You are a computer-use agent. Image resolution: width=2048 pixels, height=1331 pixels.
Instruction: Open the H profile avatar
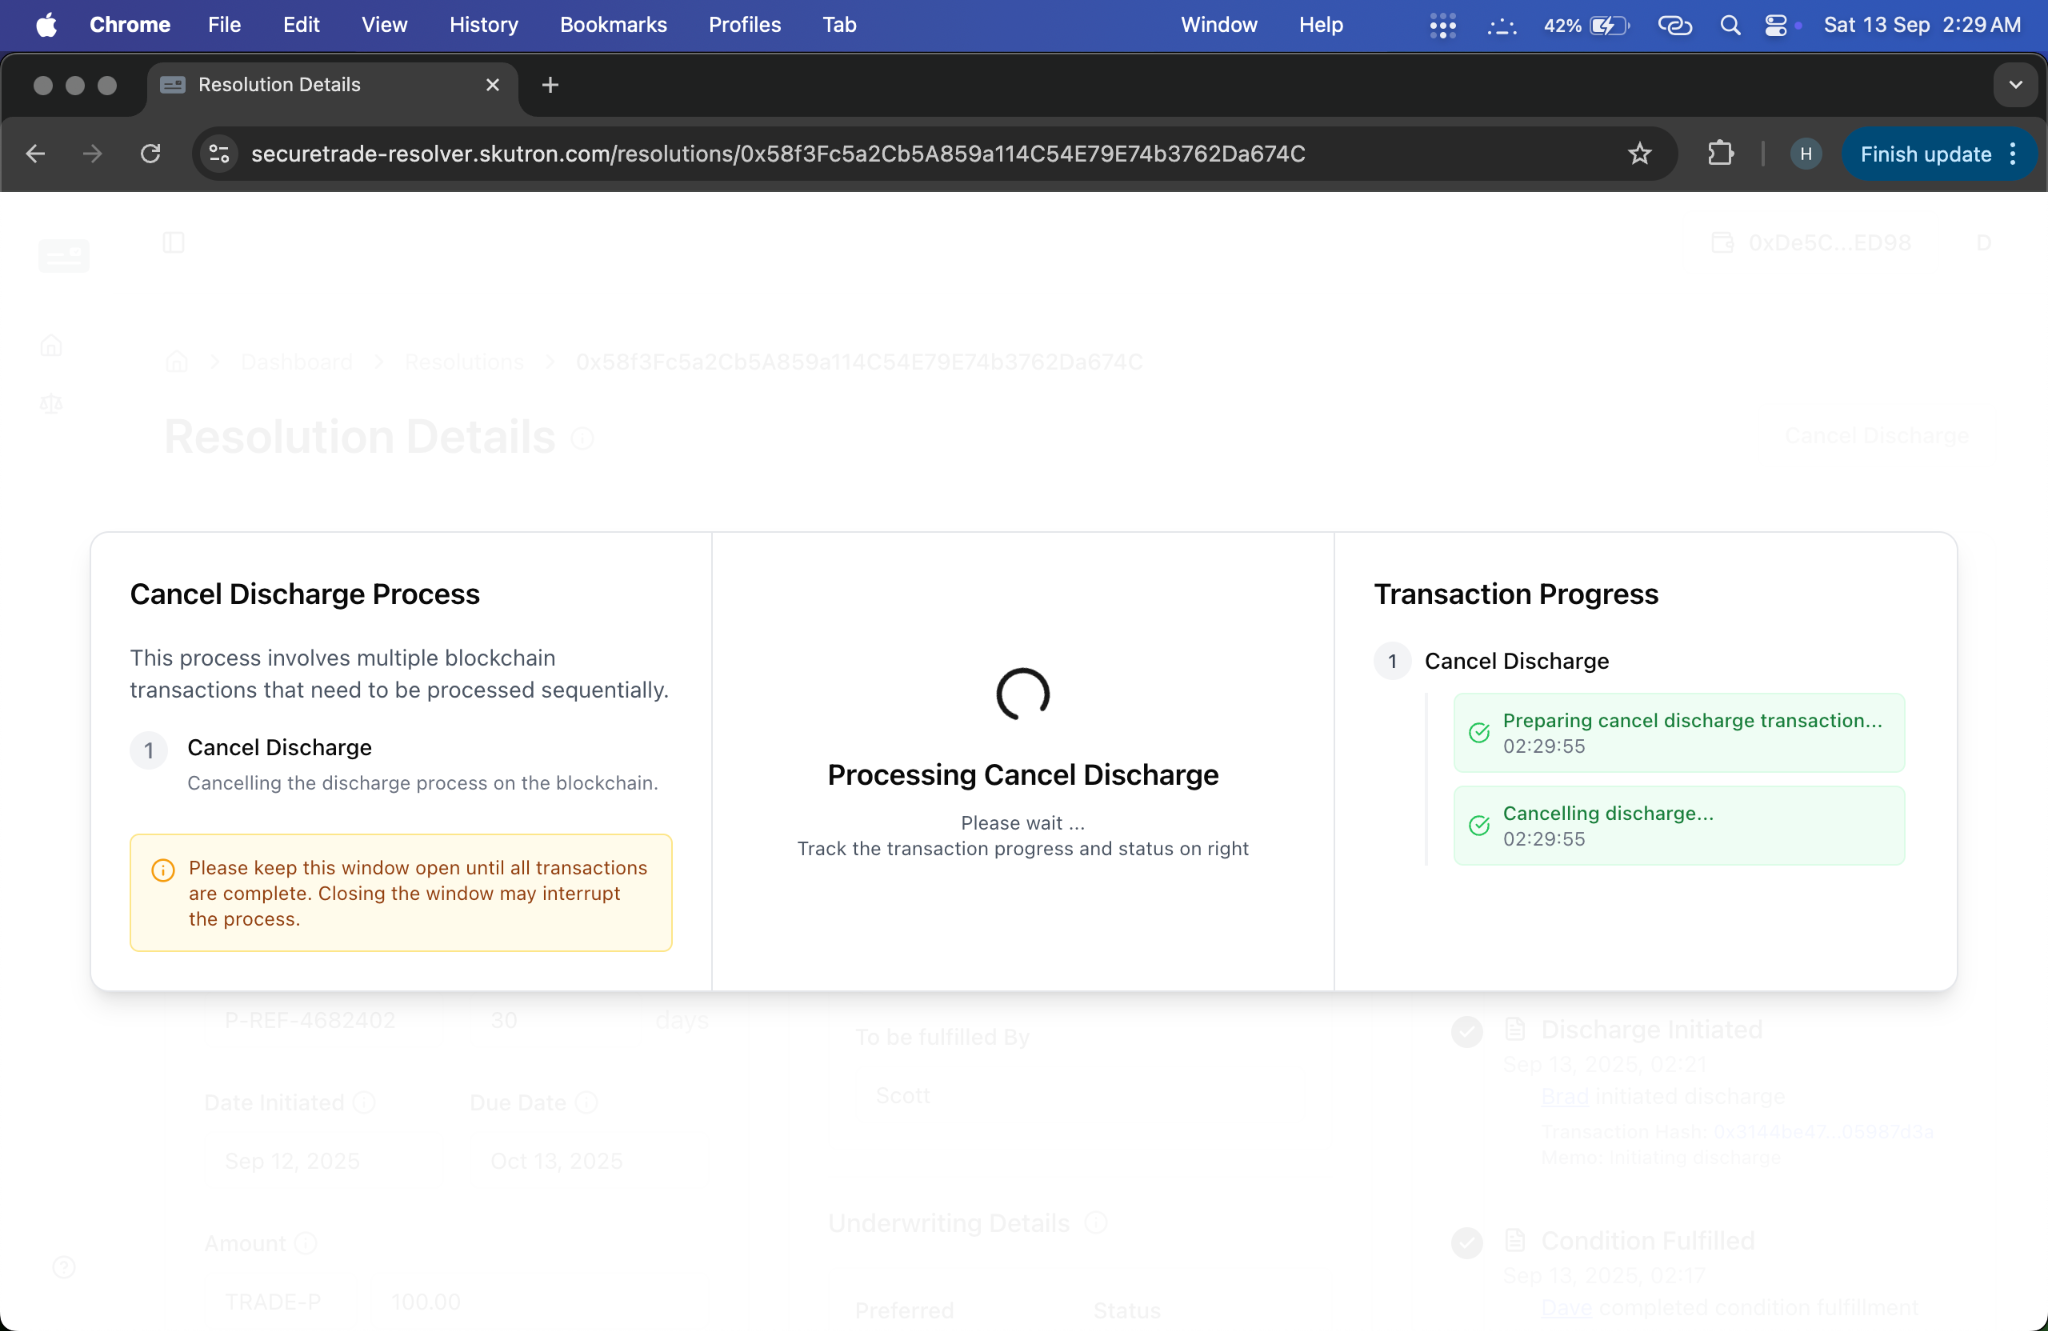[1806, 154]
